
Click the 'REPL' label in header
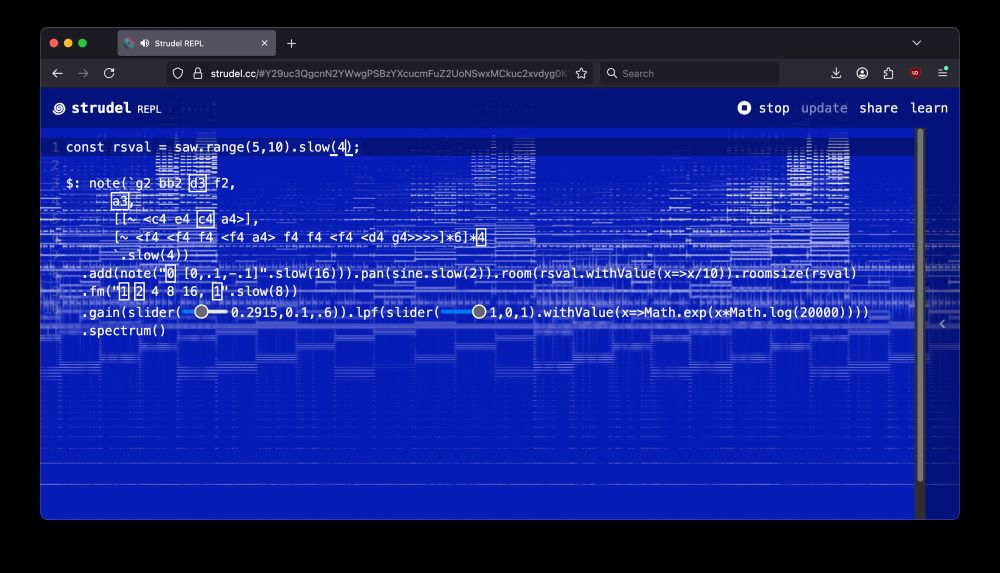[149, 109]
